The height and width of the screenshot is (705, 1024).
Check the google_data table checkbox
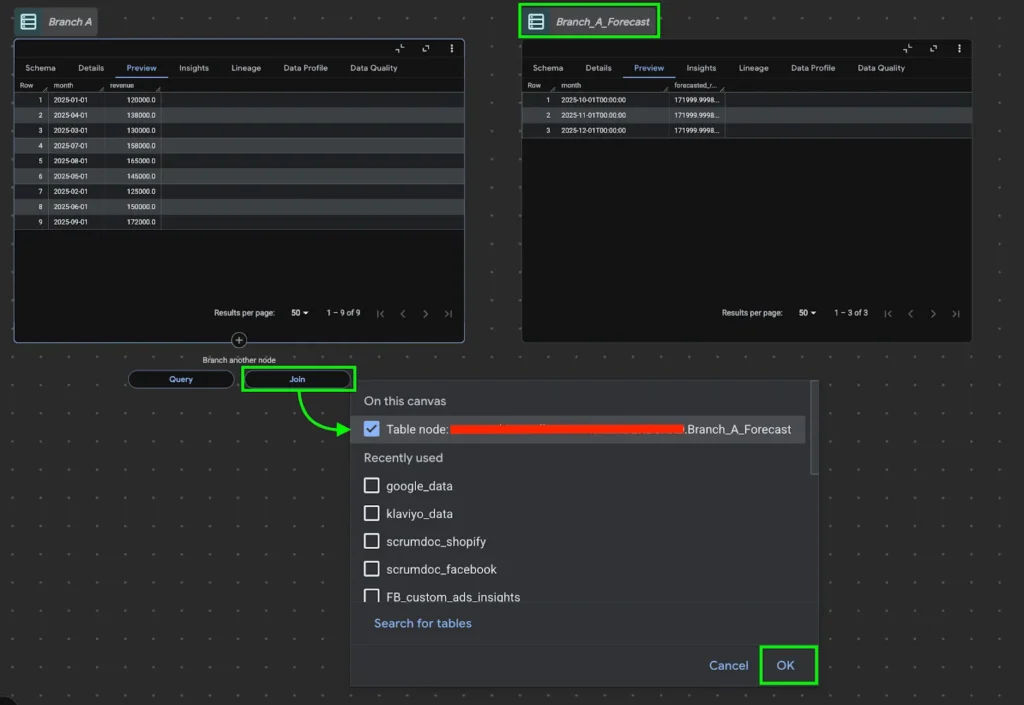point(372,486)
